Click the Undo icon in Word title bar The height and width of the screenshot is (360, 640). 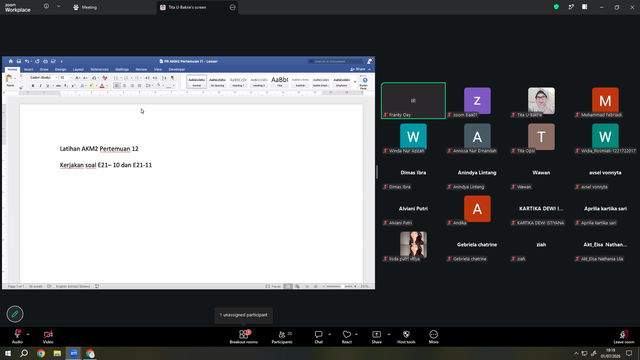[x=27, y=61]
